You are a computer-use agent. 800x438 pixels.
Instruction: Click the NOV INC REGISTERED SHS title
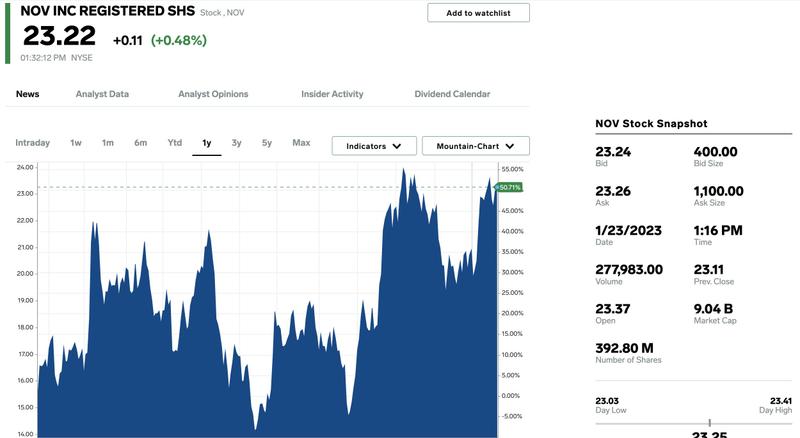108,11
